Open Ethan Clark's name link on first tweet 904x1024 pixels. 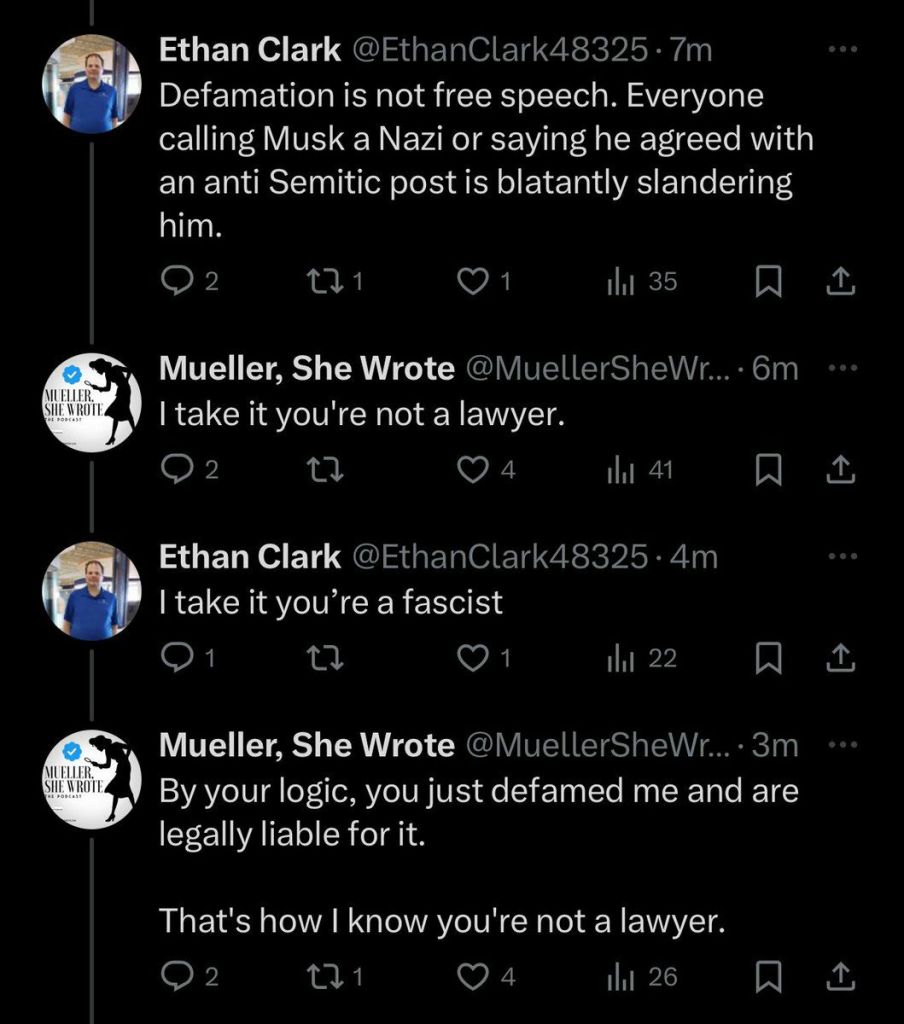(250, 52)
